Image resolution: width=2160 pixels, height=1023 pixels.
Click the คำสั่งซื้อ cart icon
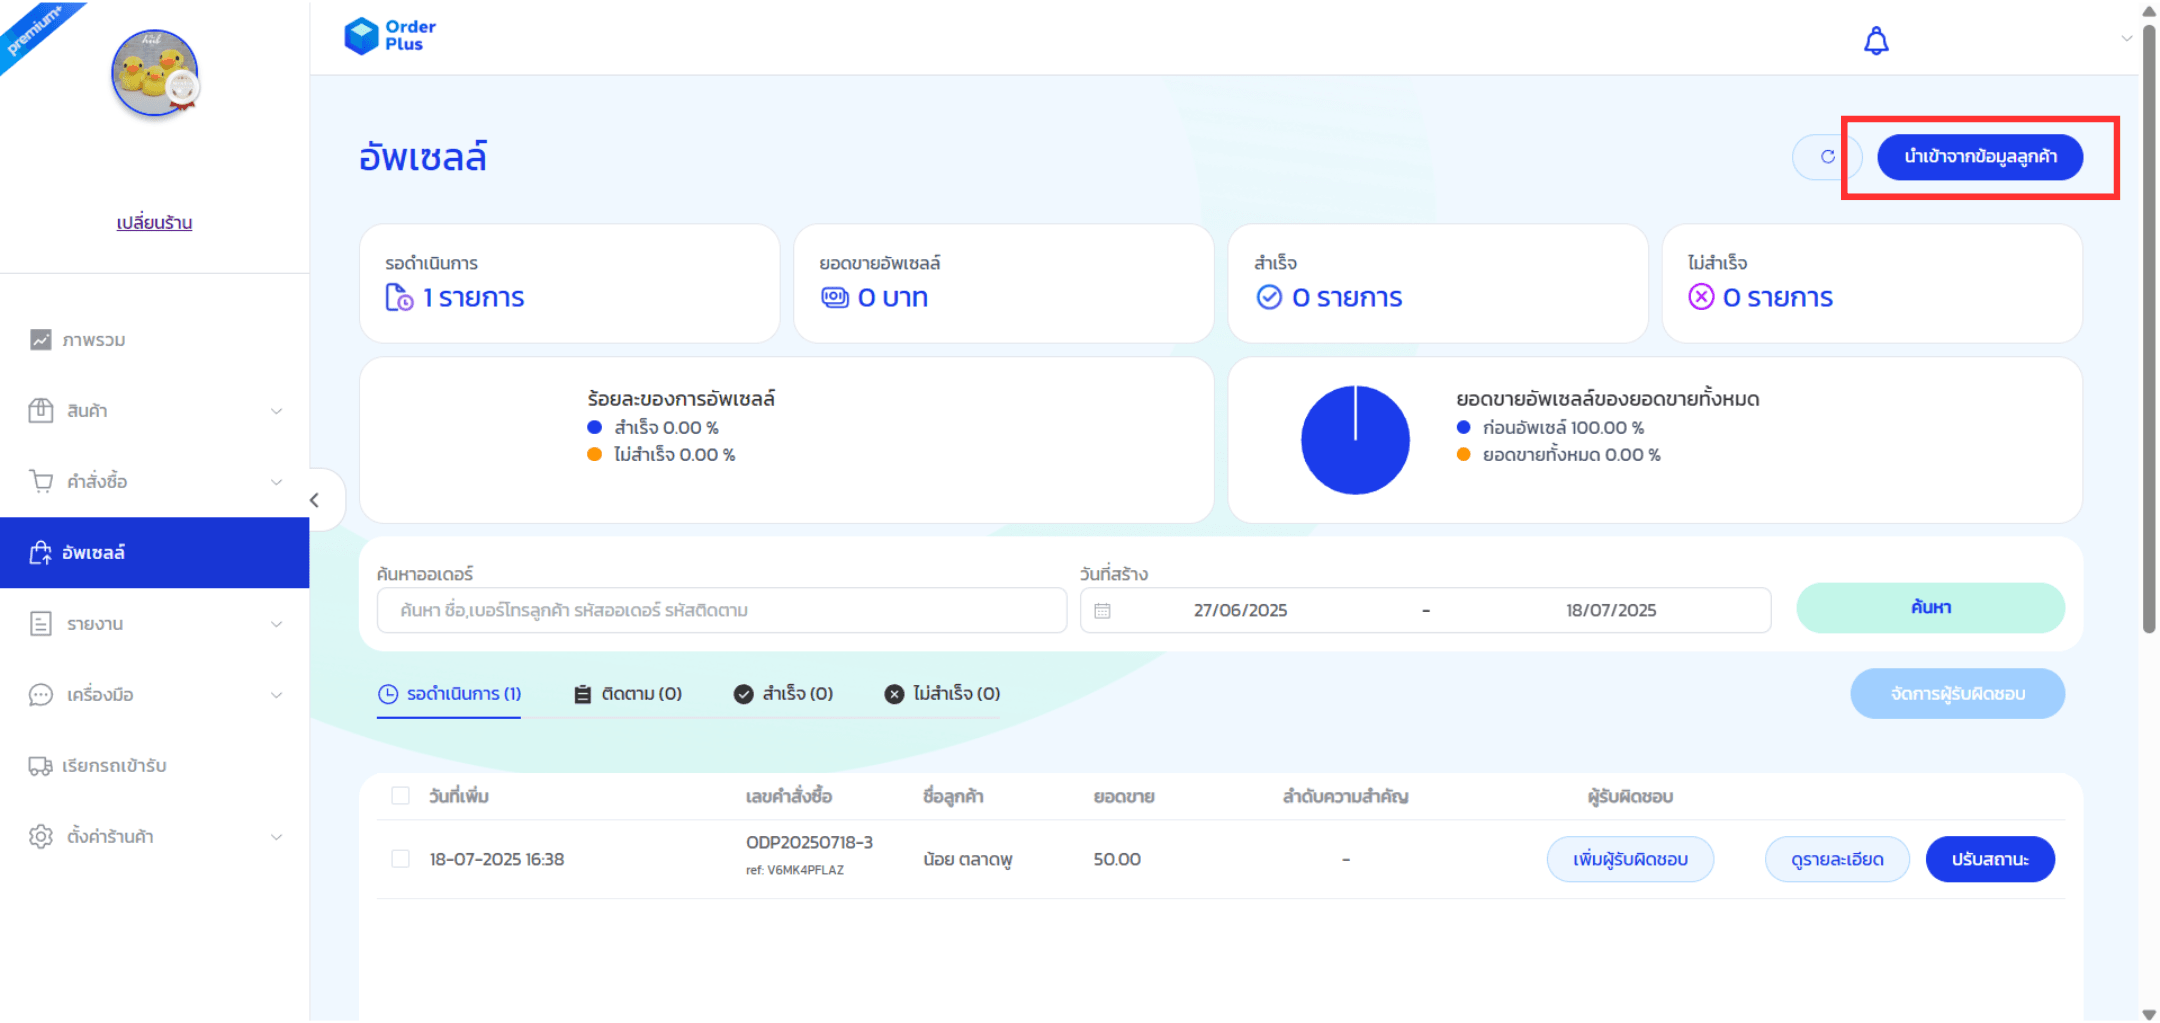[x=41, y=482]
